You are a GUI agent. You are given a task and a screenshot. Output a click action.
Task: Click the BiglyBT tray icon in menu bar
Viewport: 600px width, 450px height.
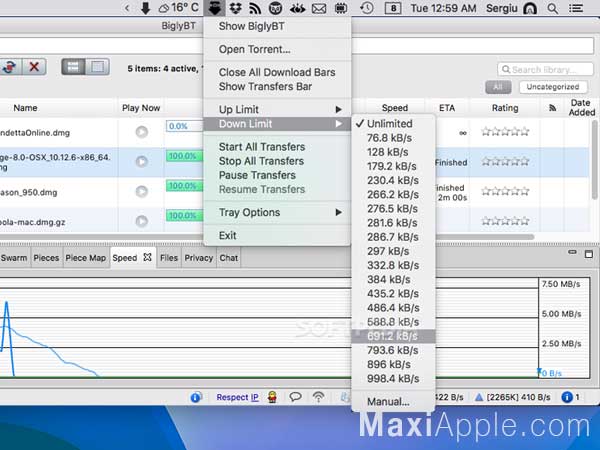(214, 8)
